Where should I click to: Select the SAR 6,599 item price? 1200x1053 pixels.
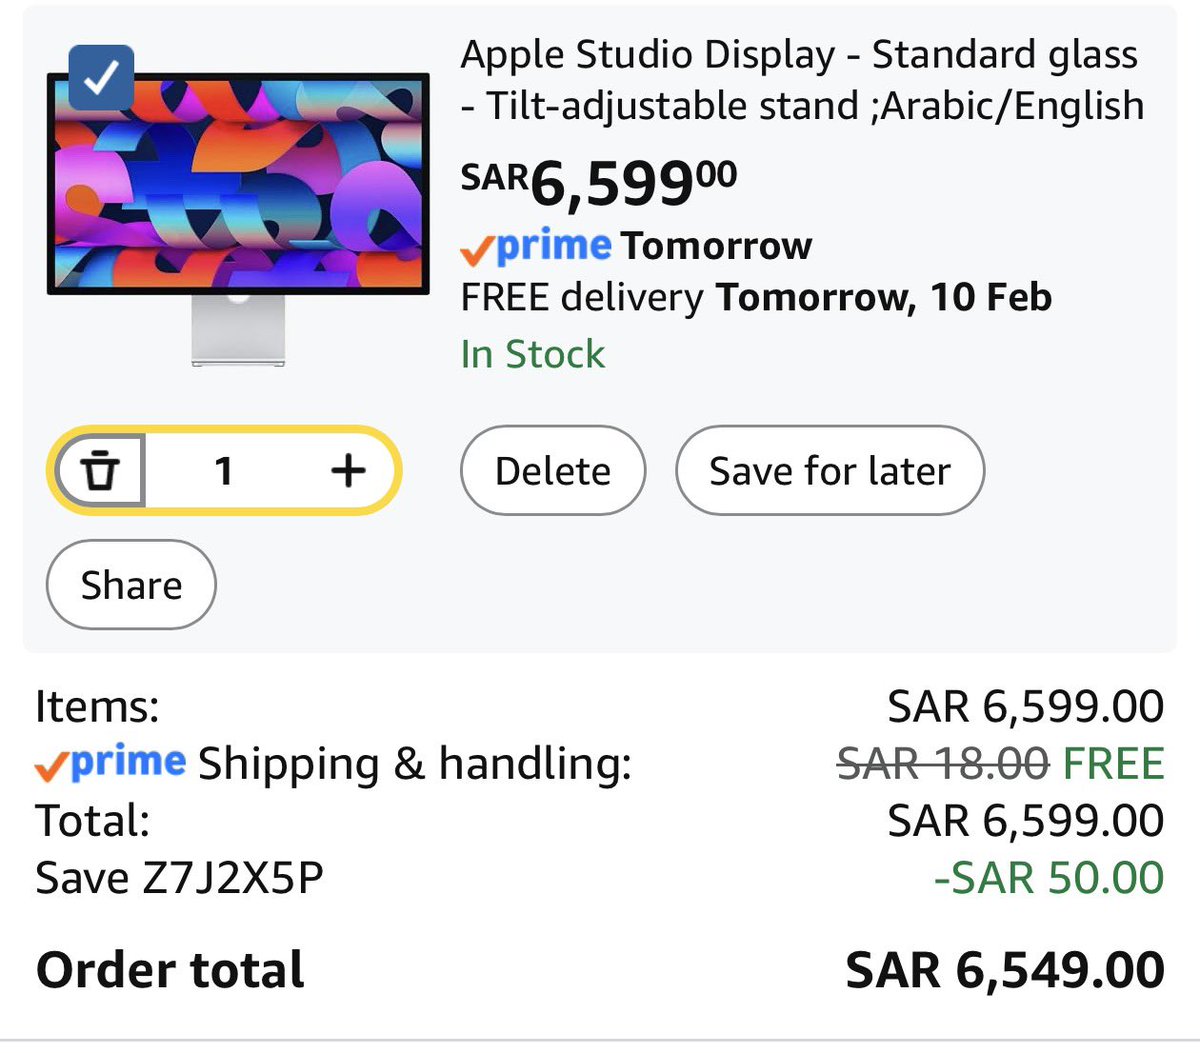[599, 182]
